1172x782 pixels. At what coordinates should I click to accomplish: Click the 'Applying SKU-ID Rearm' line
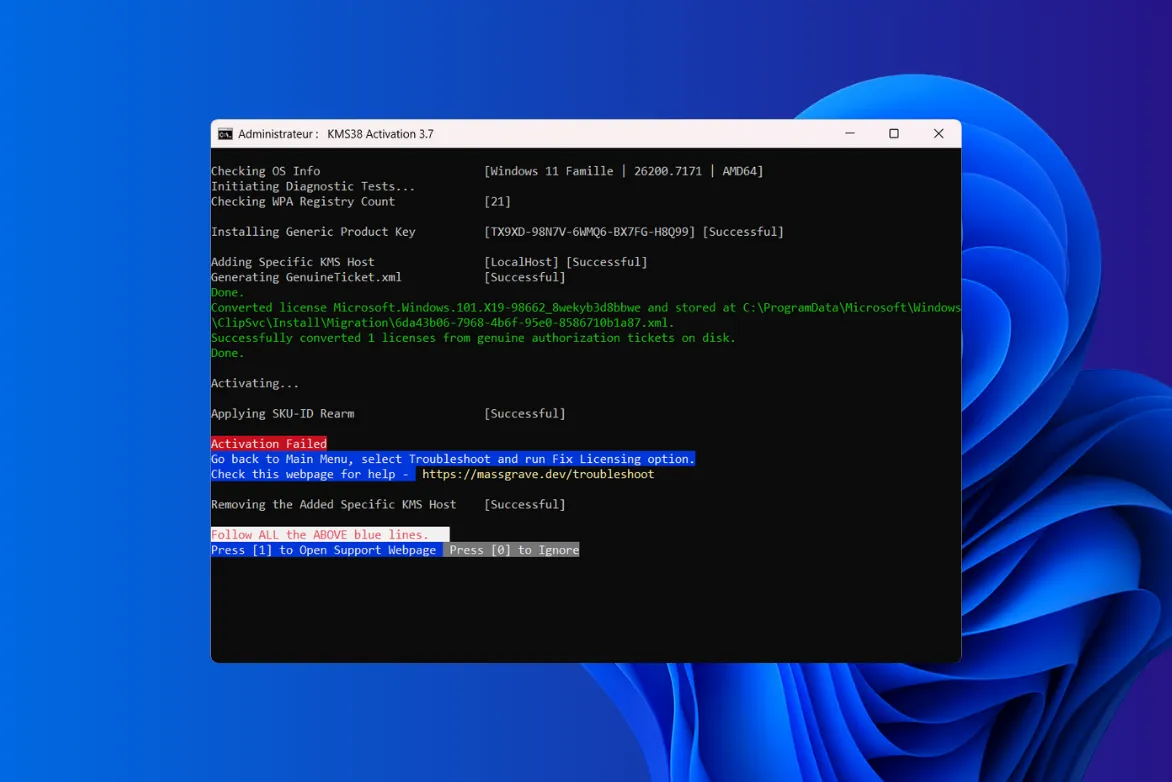point(283,413)
